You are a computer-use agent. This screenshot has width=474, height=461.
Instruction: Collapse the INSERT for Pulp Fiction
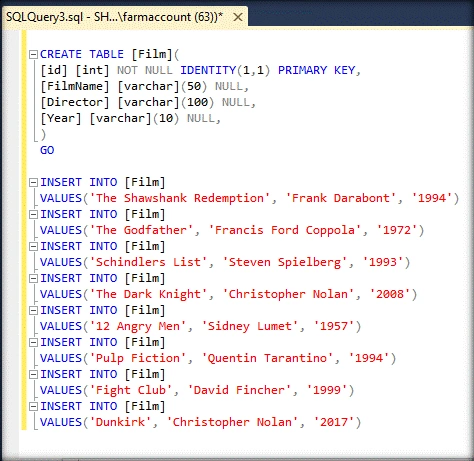33,342
